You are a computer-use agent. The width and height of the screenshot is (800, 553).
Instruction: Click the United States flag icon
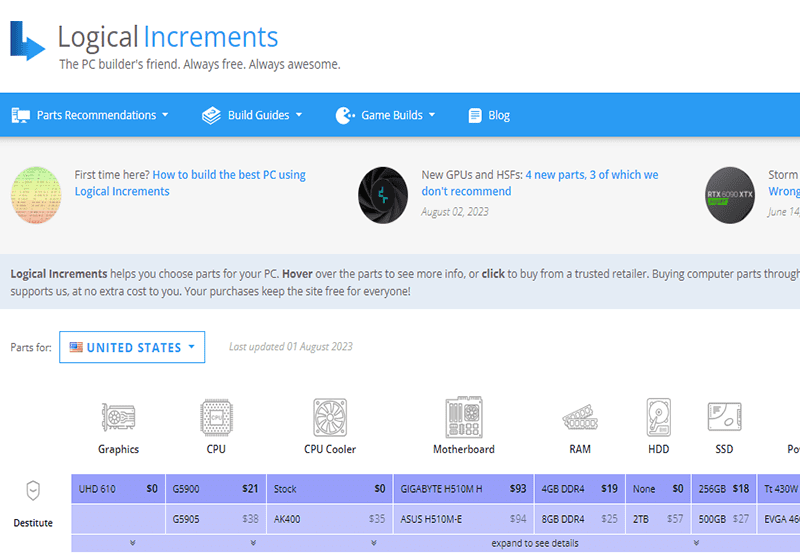click(x=76, y=347)
